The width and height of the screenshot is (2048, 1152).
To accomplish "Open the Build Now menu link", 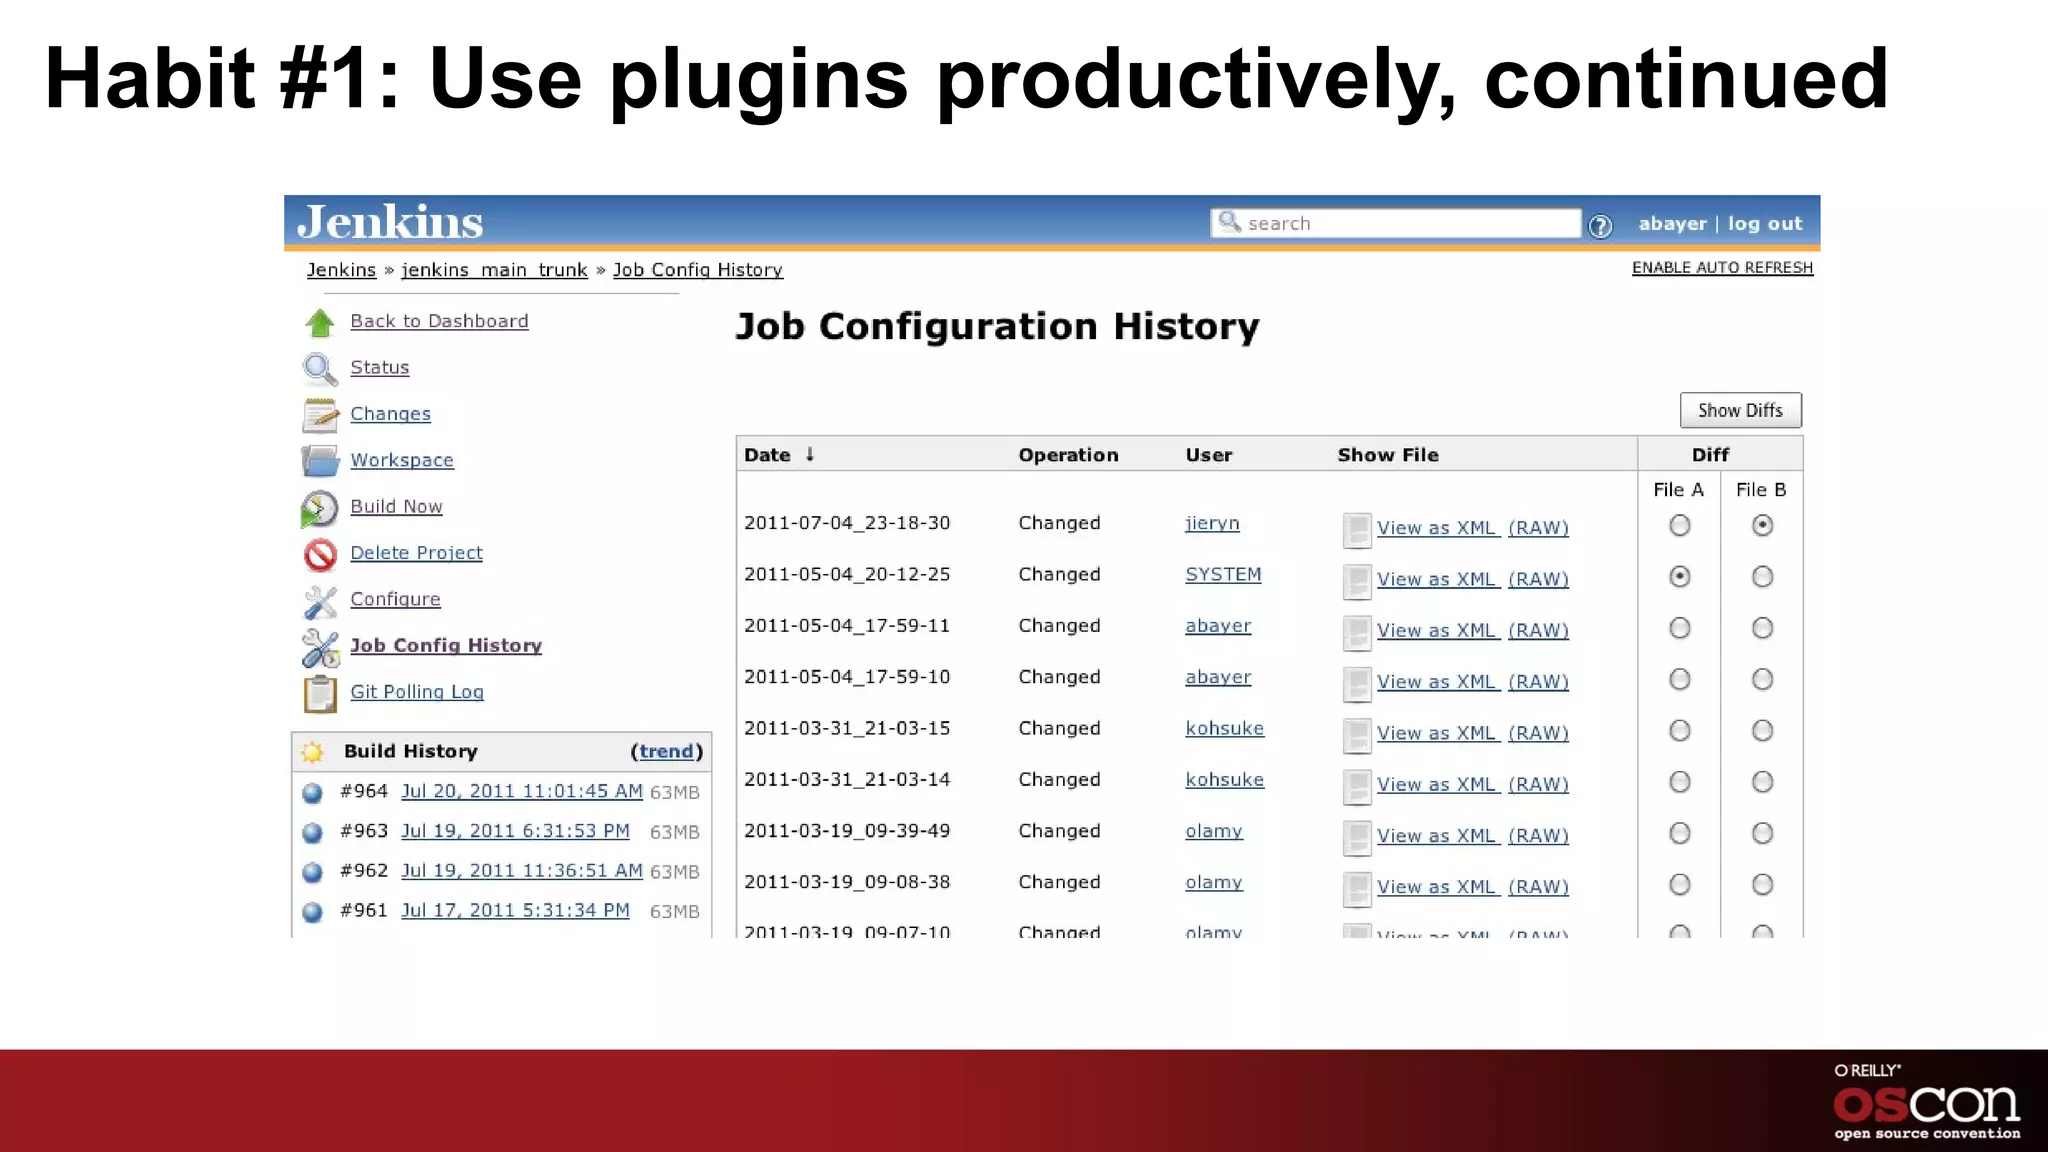I will 396,506.
